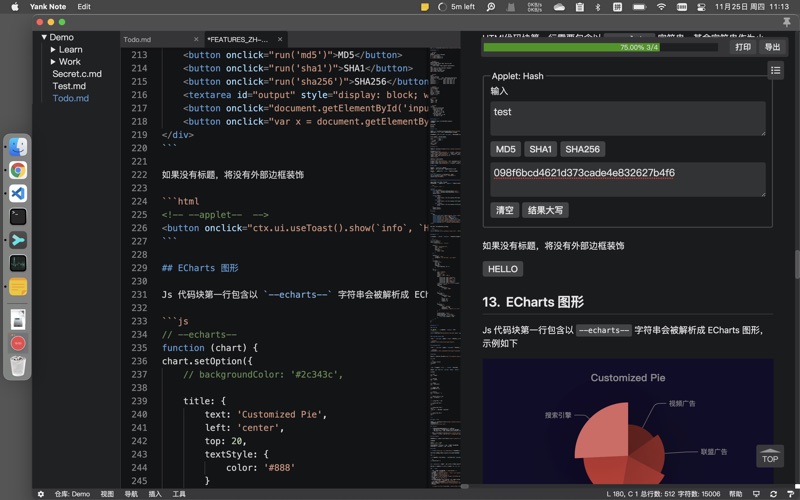Click the HELLO button in preview
Viewport: 800px width, 500px height.
[x=502, y=269]
